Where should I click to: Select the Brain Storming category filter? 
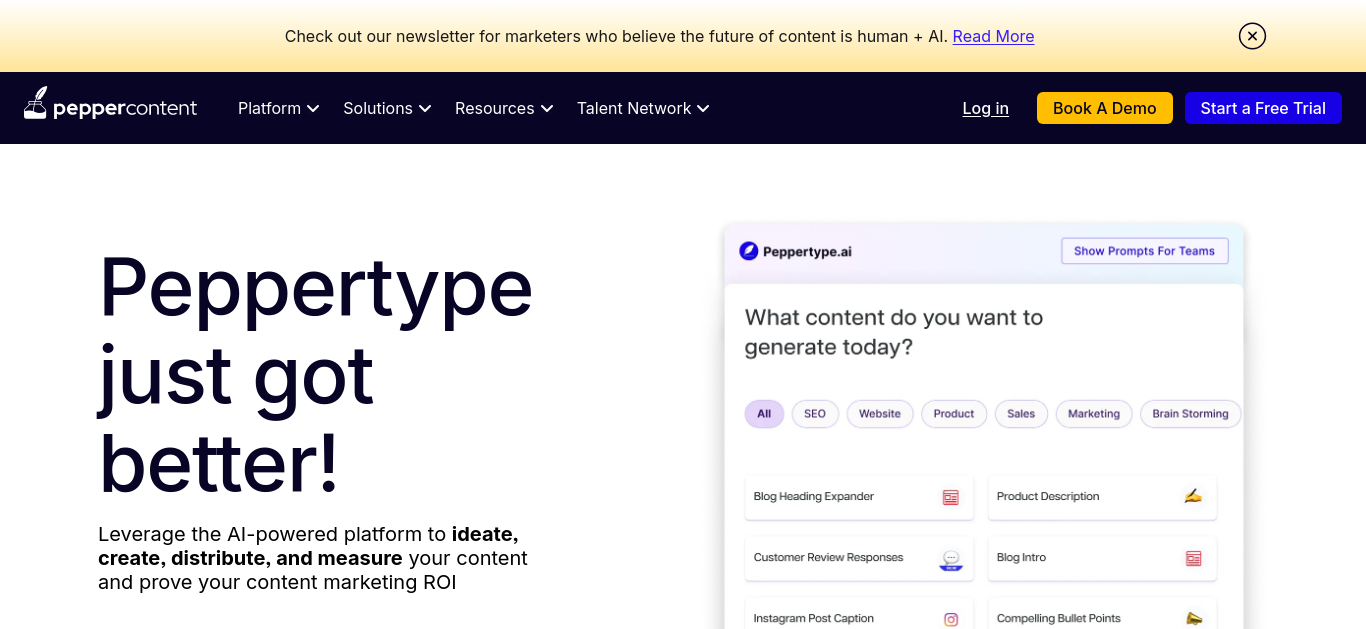point(1190,414)
